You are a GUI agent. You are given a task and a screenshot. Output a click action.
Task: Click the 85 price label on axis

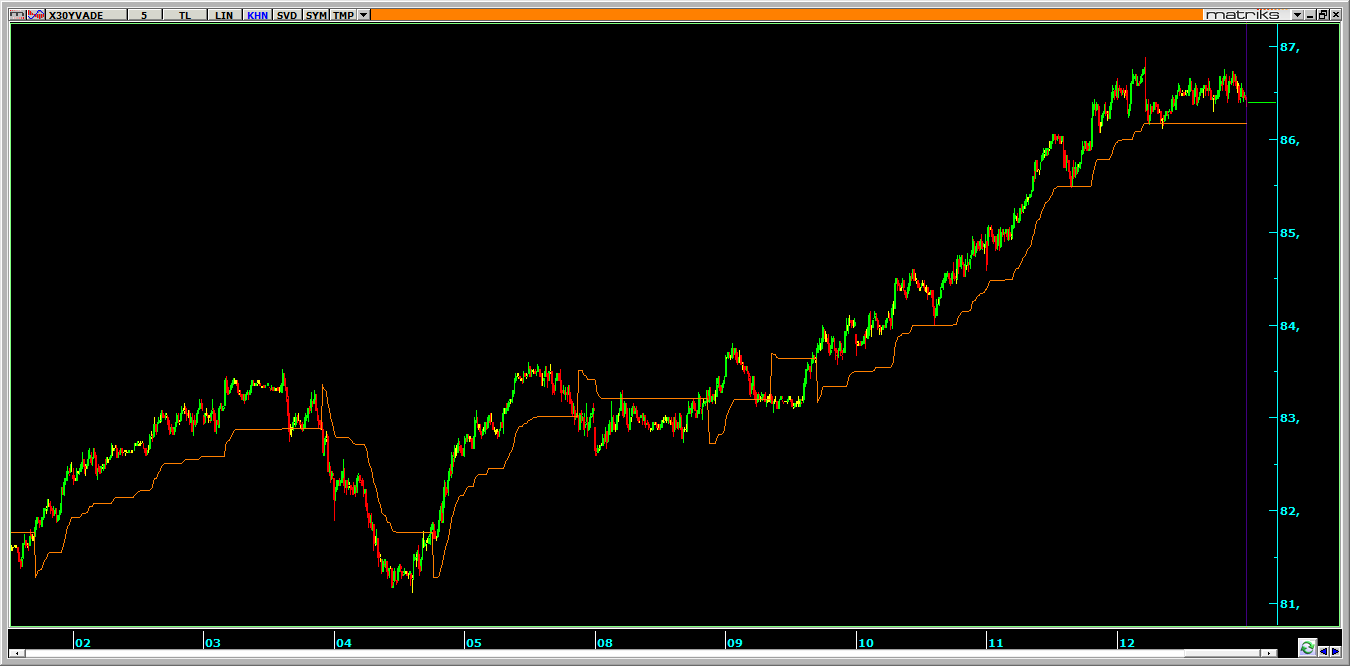pos(1290,233)
